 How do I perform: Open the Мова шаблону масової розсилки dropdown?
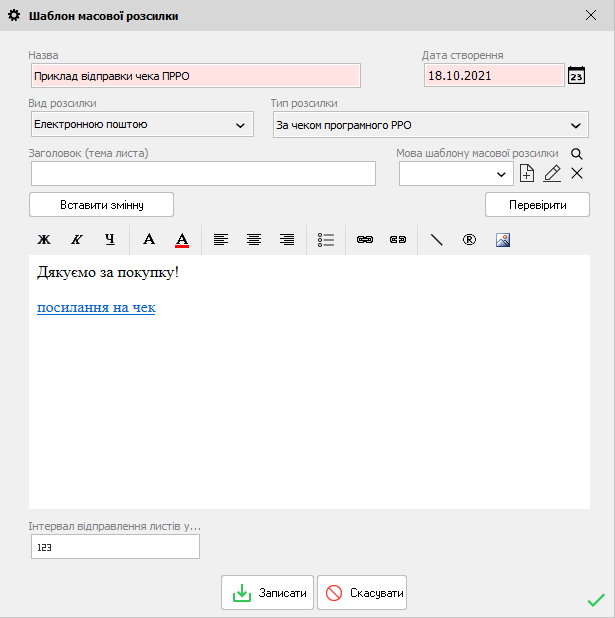[x=502, y=174]
